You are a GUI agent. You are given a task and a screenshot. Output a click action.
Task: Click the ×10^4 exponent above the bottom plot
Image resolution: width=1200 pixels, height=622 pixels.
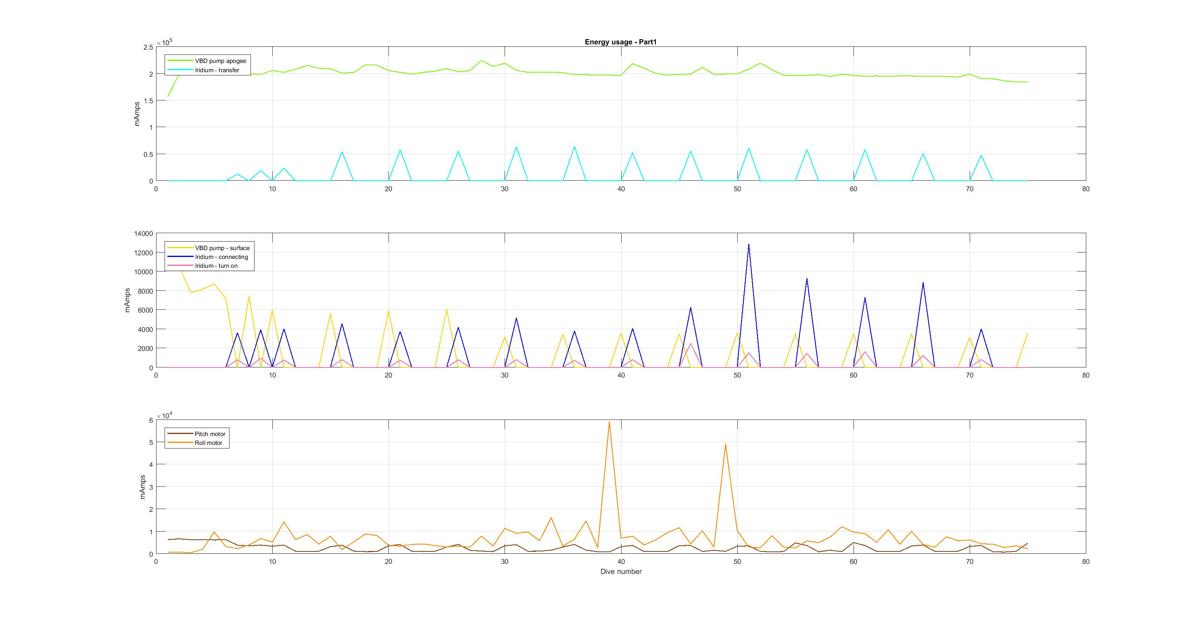164,414
